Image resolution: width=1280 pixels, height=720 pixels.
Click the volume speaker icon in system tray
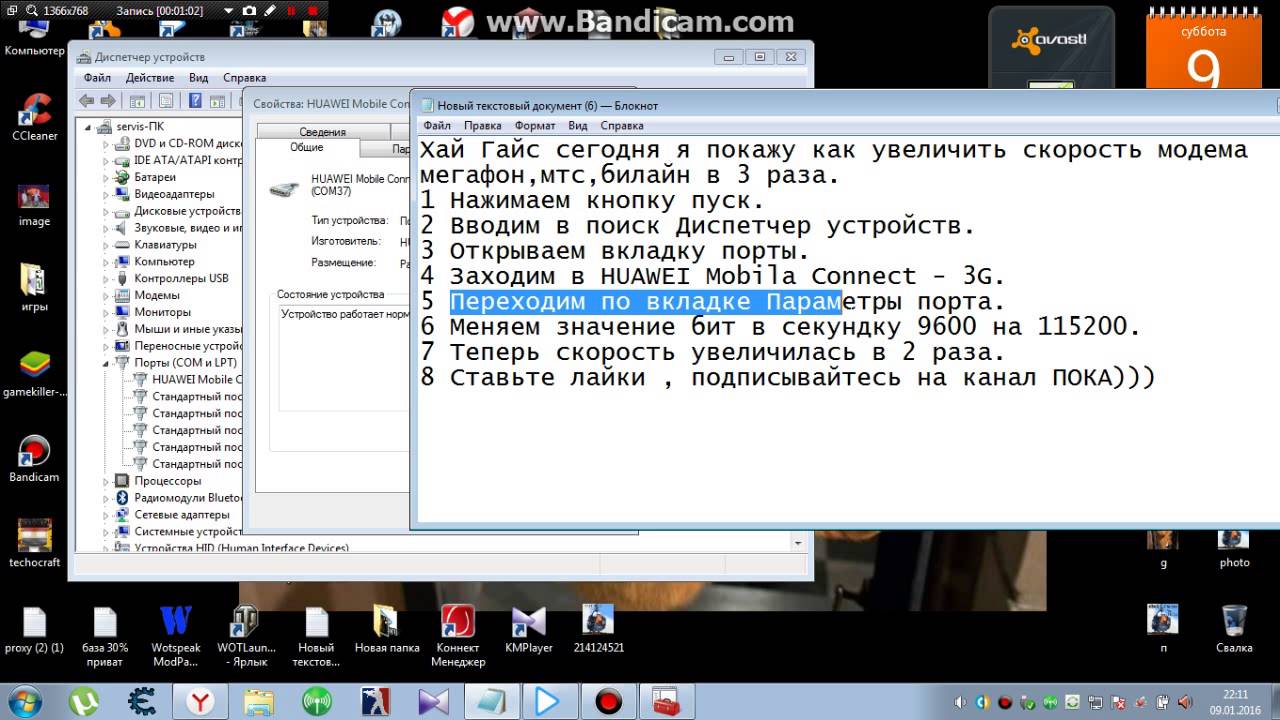click(x=959, y=702)
